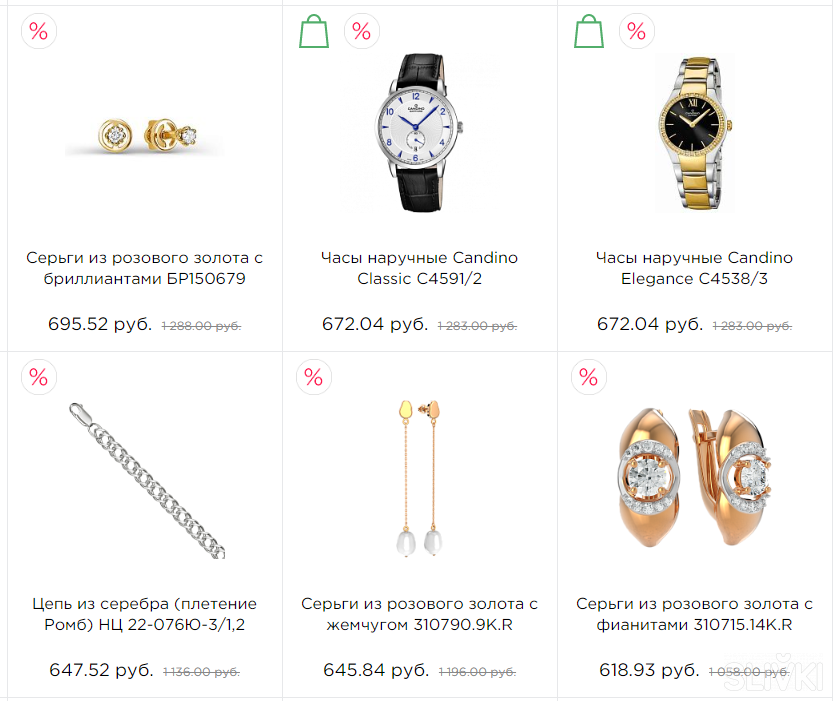Click percent badge on the silver chain card

pos(39,377)
